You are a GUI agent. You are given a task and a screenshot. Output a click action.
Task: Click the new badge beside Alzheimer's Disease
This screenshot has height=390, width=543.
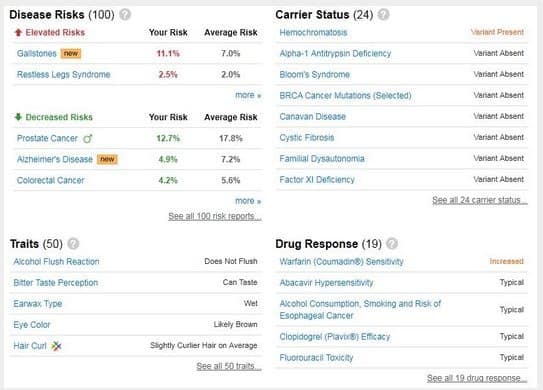coord(107,159)
